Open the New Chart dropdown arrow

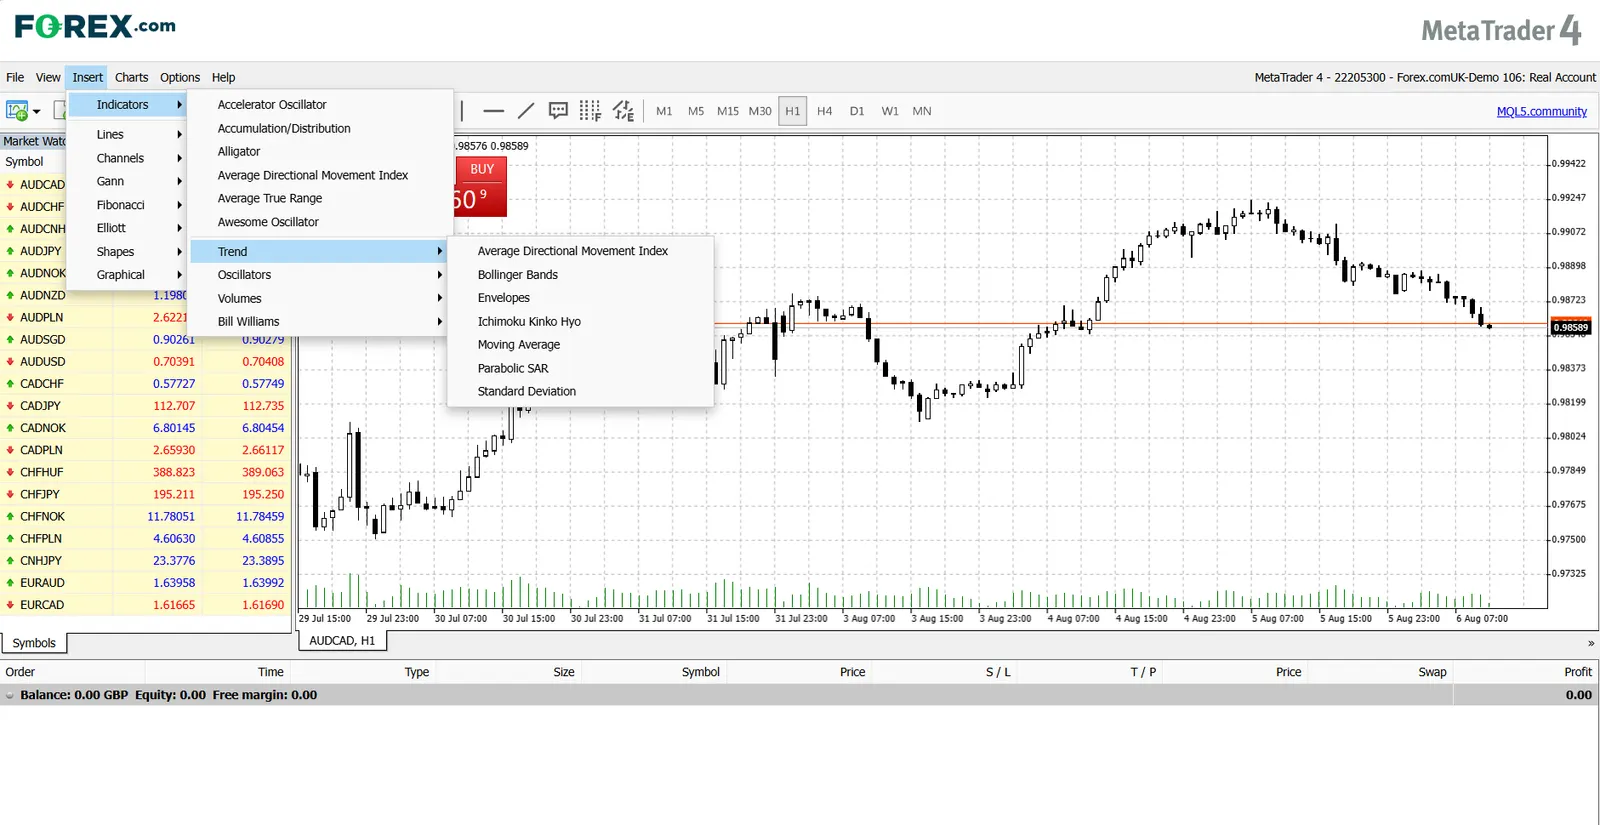coord(37,112)
